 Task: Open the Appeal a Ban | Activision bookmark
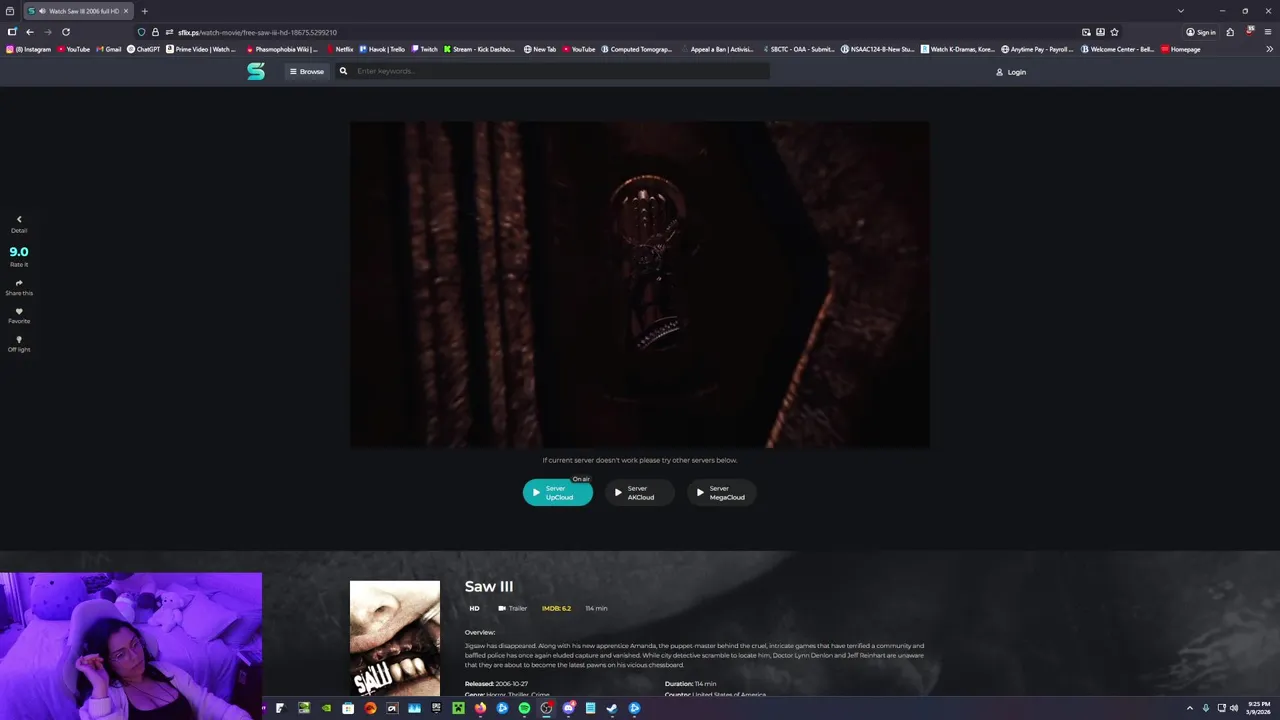pyautogui.click(x=718, y=49)
